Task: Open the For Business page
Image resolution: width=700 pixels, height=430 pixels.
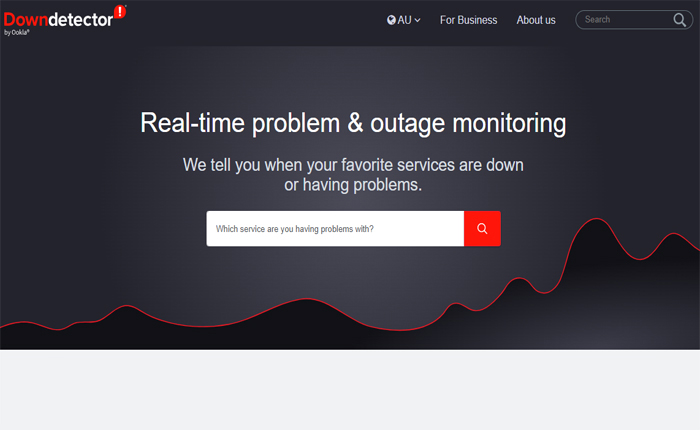Action: click(468, 20)
